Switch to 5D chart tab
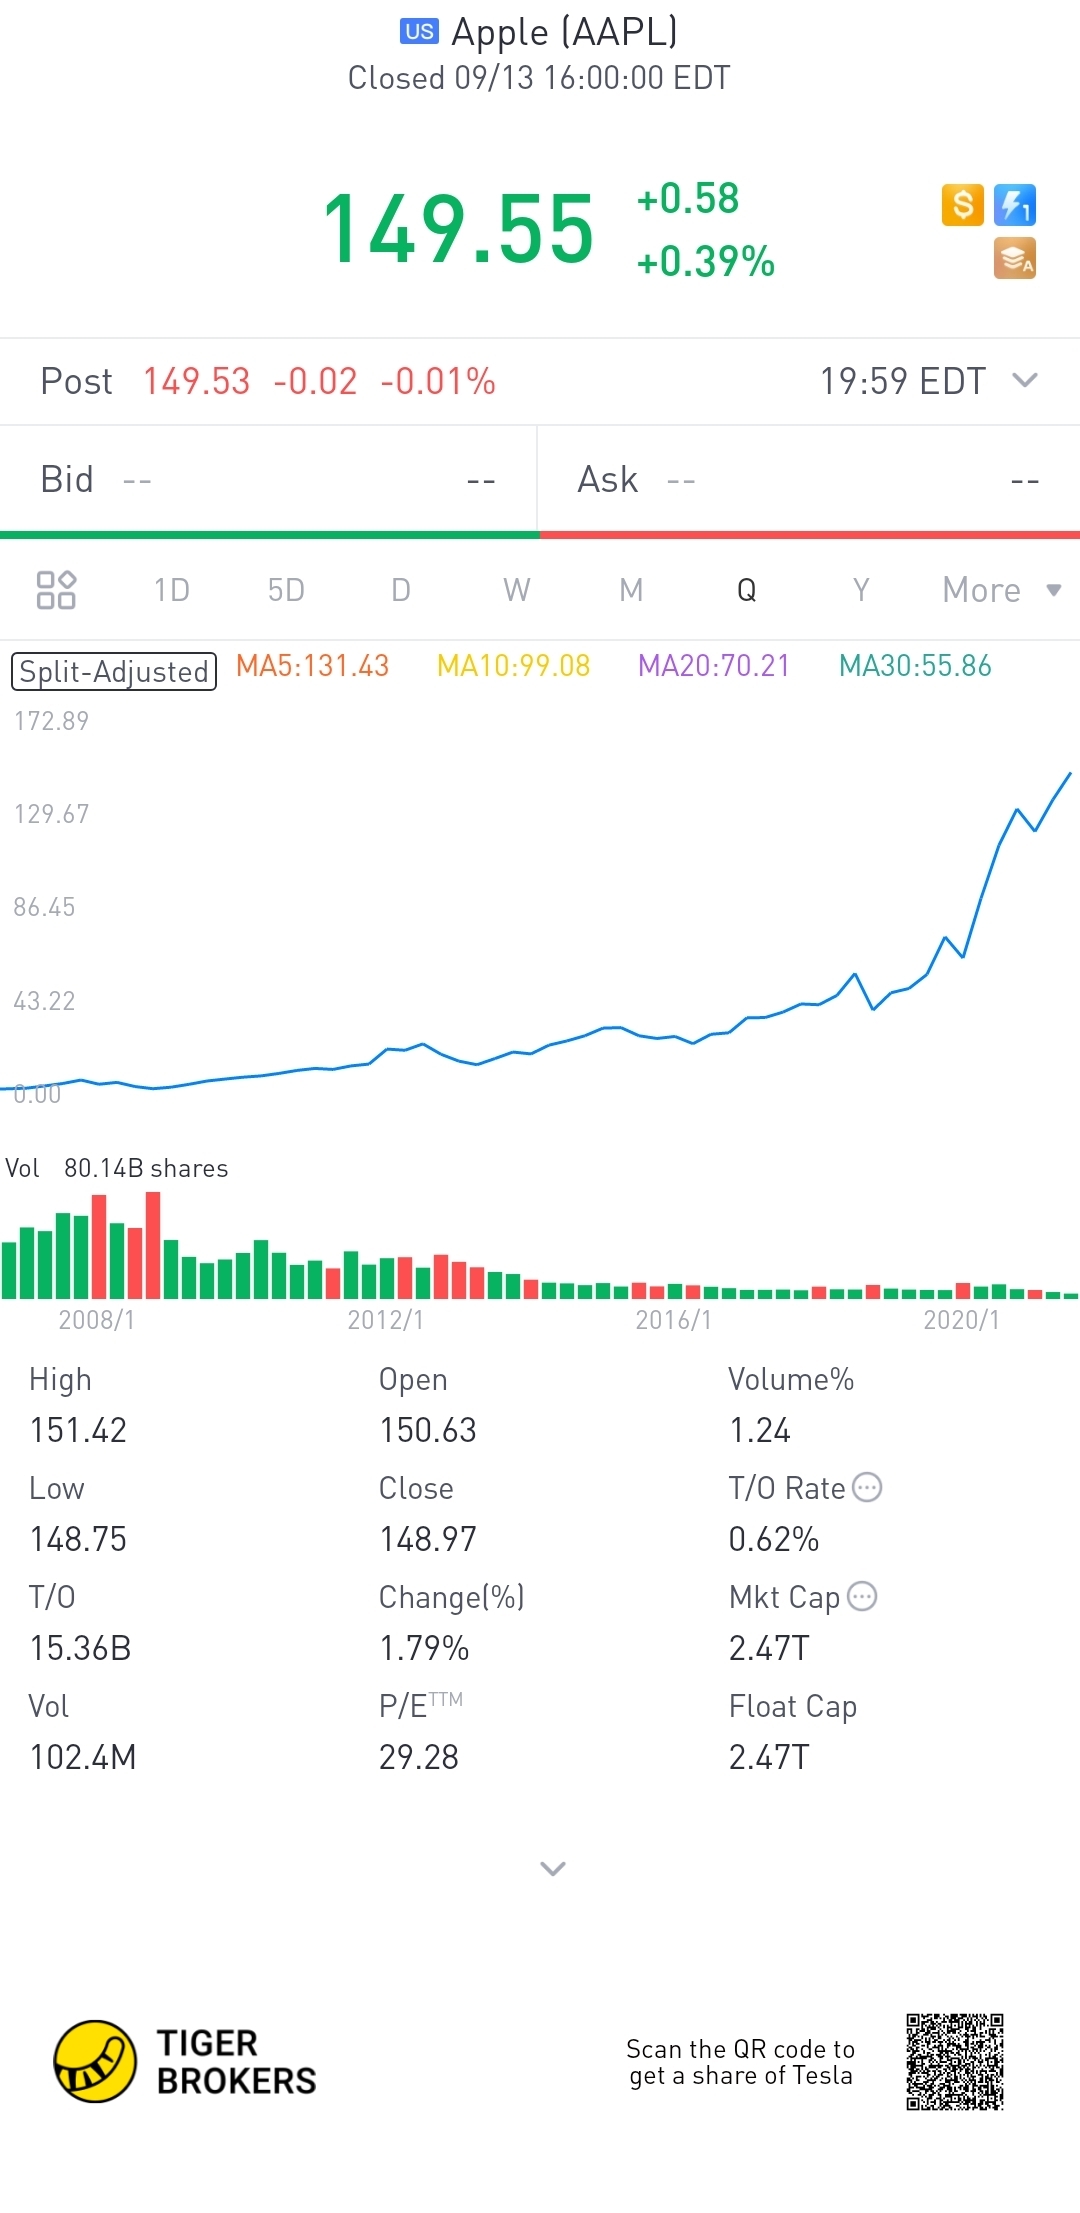Screen dimensions: 1080x2213 (286, 590)
